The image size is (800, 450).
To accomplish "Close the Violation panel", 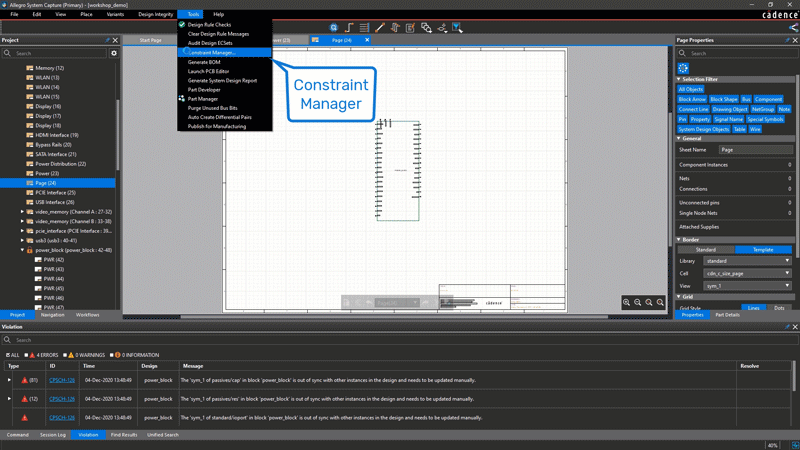I will 795,327.
